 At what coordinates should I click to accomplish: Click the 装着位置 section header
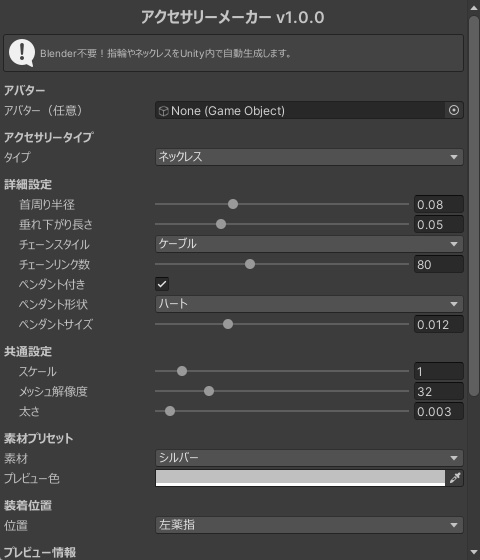tap(28, 505)
